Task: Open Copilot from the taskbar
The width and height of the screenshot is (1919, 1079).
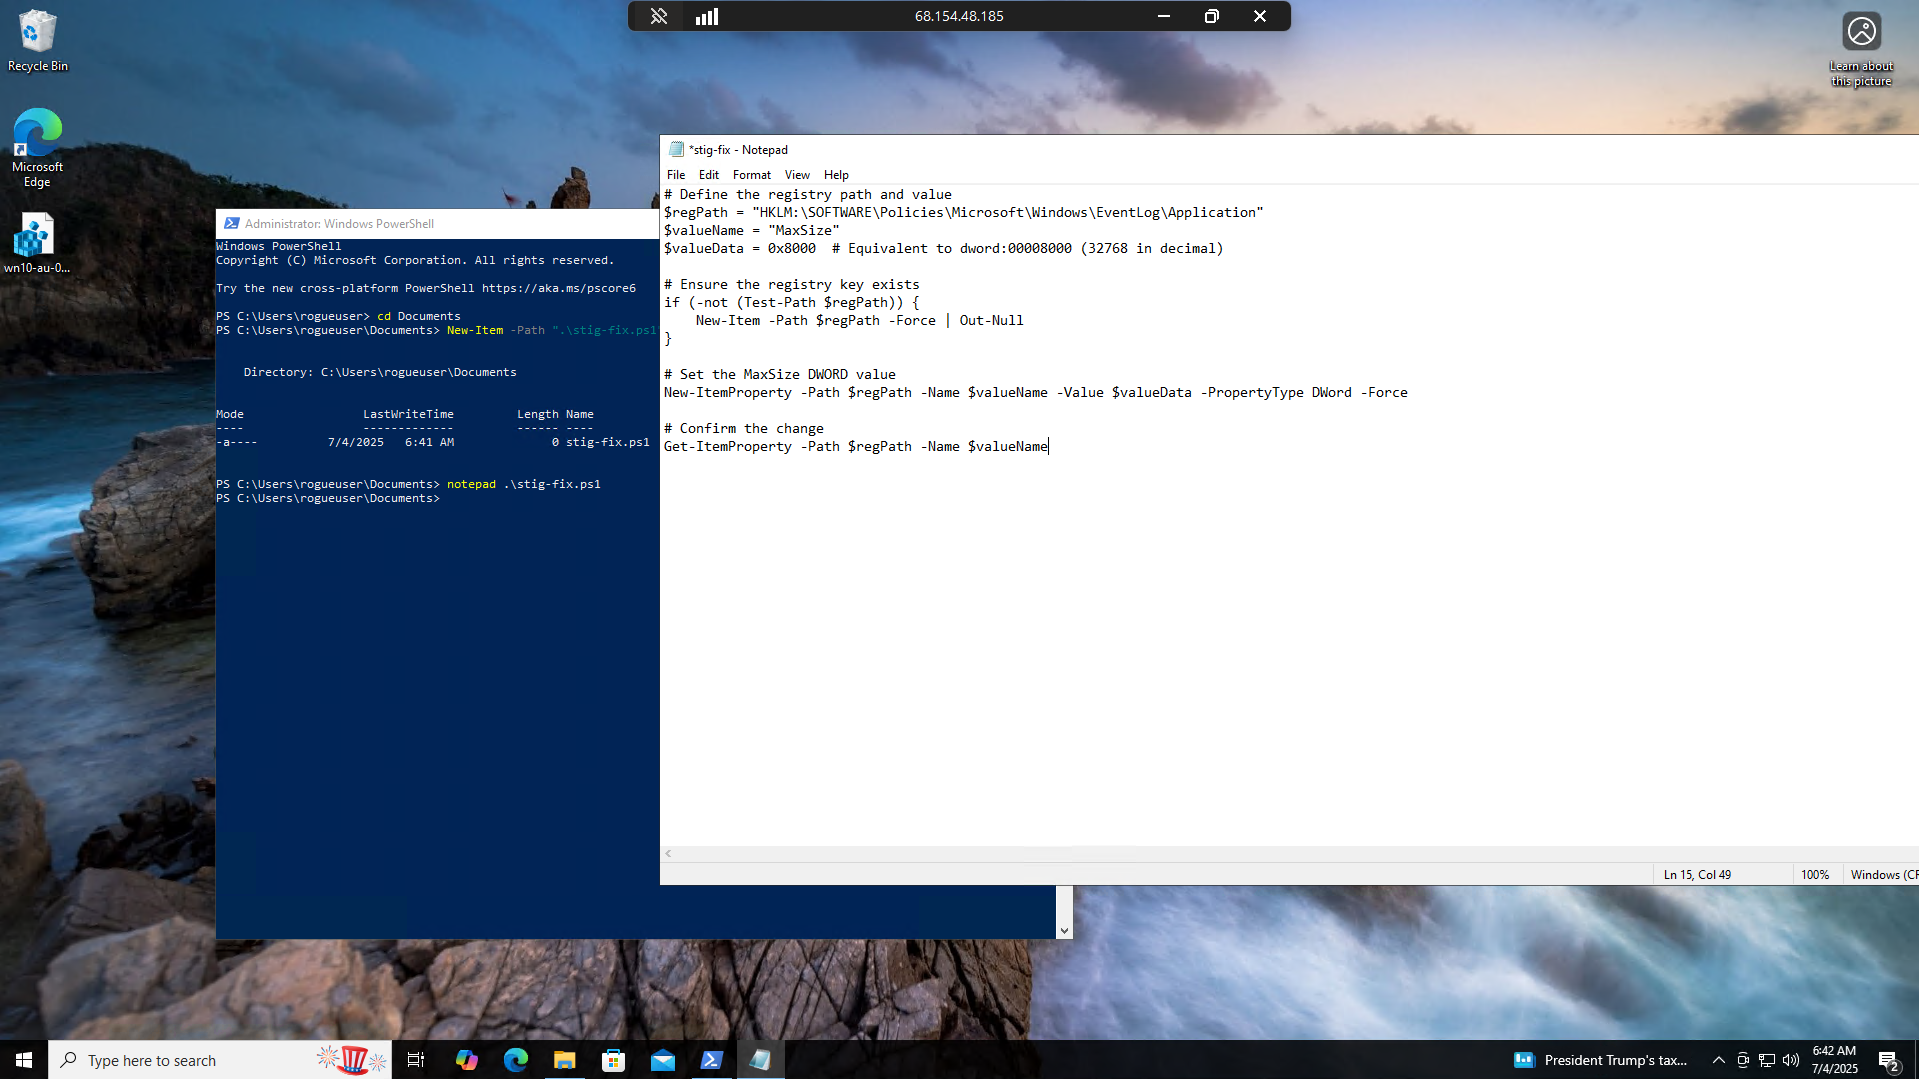Action: pos(466,1060)
